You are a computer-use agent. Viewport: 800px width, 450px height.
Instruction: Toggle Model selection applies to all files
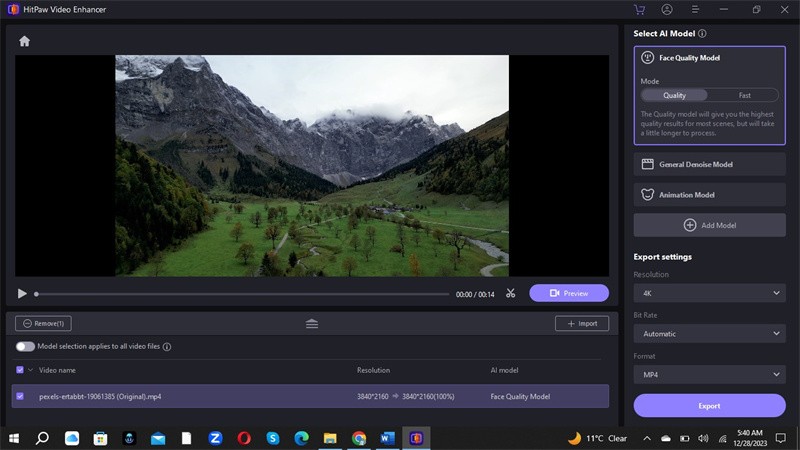click(x=25, y=346)
